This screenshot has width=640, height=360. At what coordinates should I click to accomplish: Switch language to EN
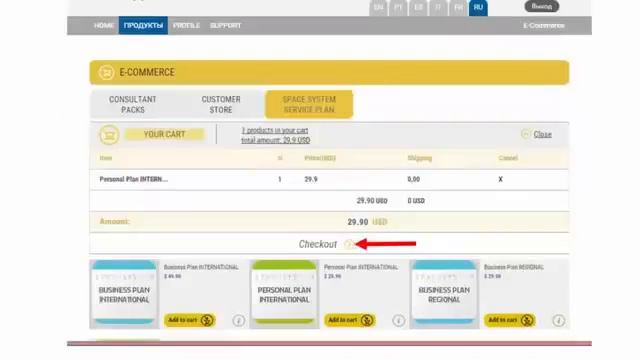(378, 7)
